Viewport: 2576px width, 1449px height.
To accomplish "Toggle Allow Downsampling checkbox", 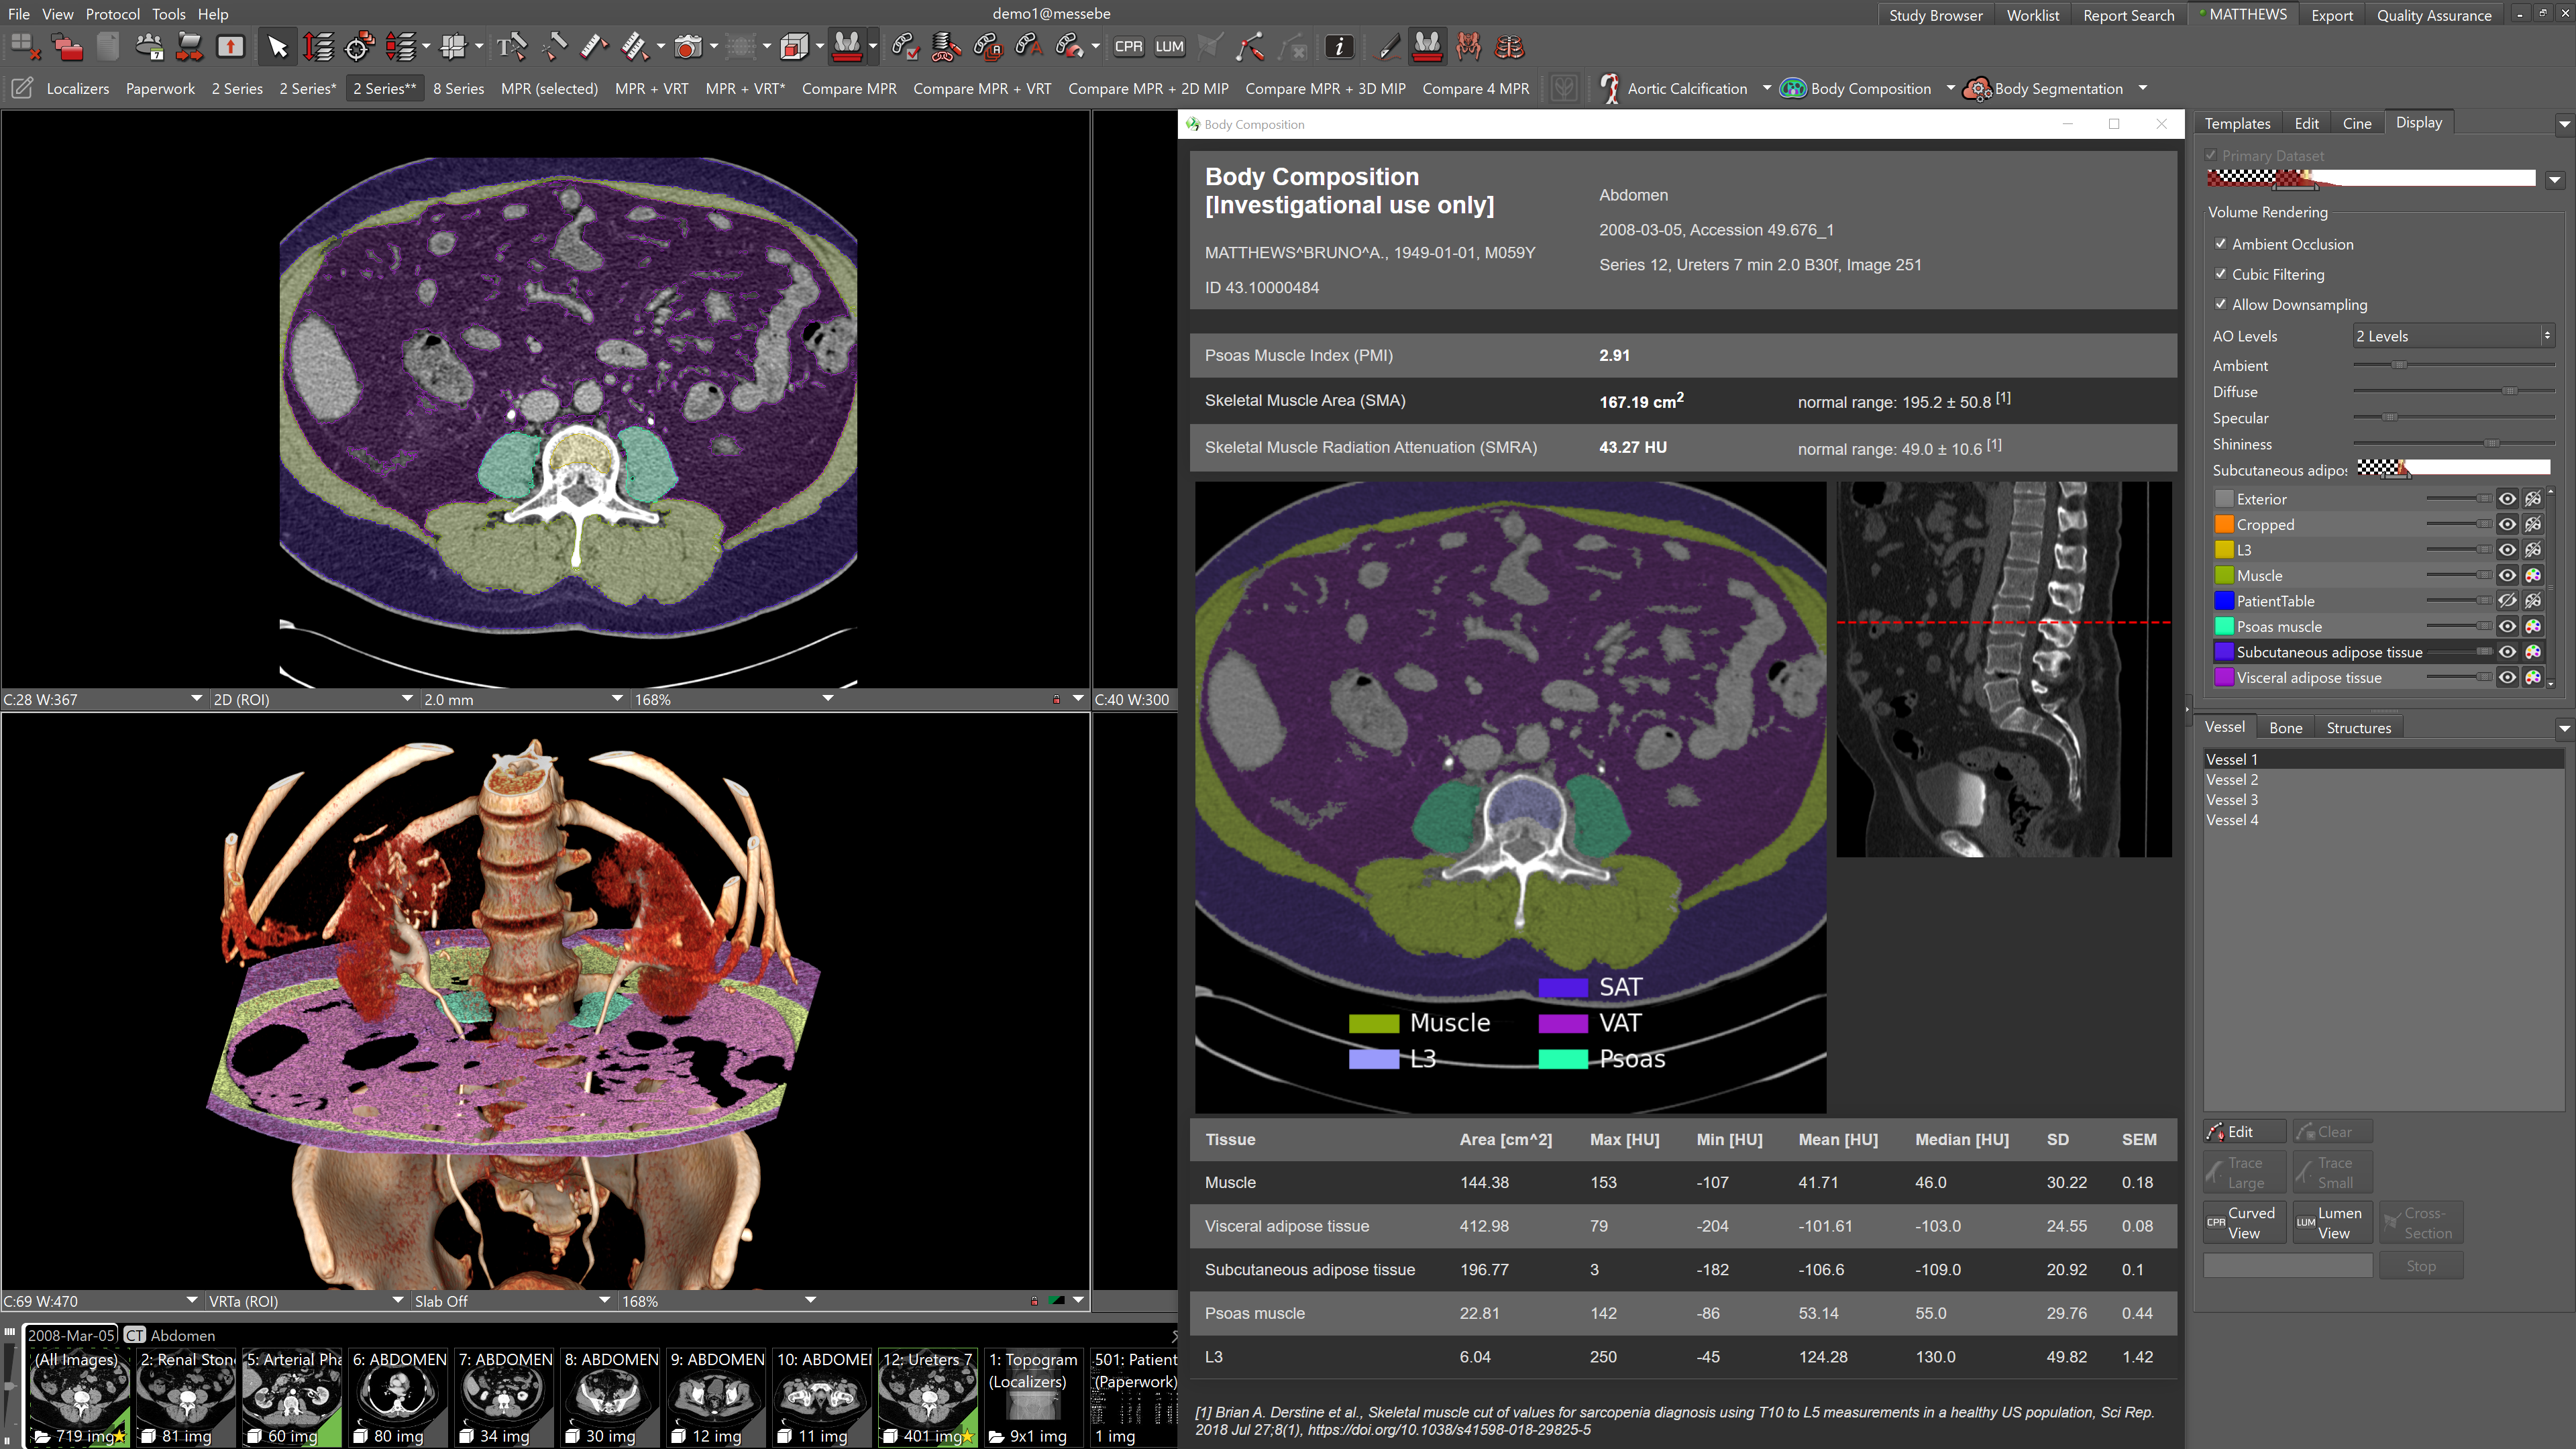I will click(x=2220, y=303).
